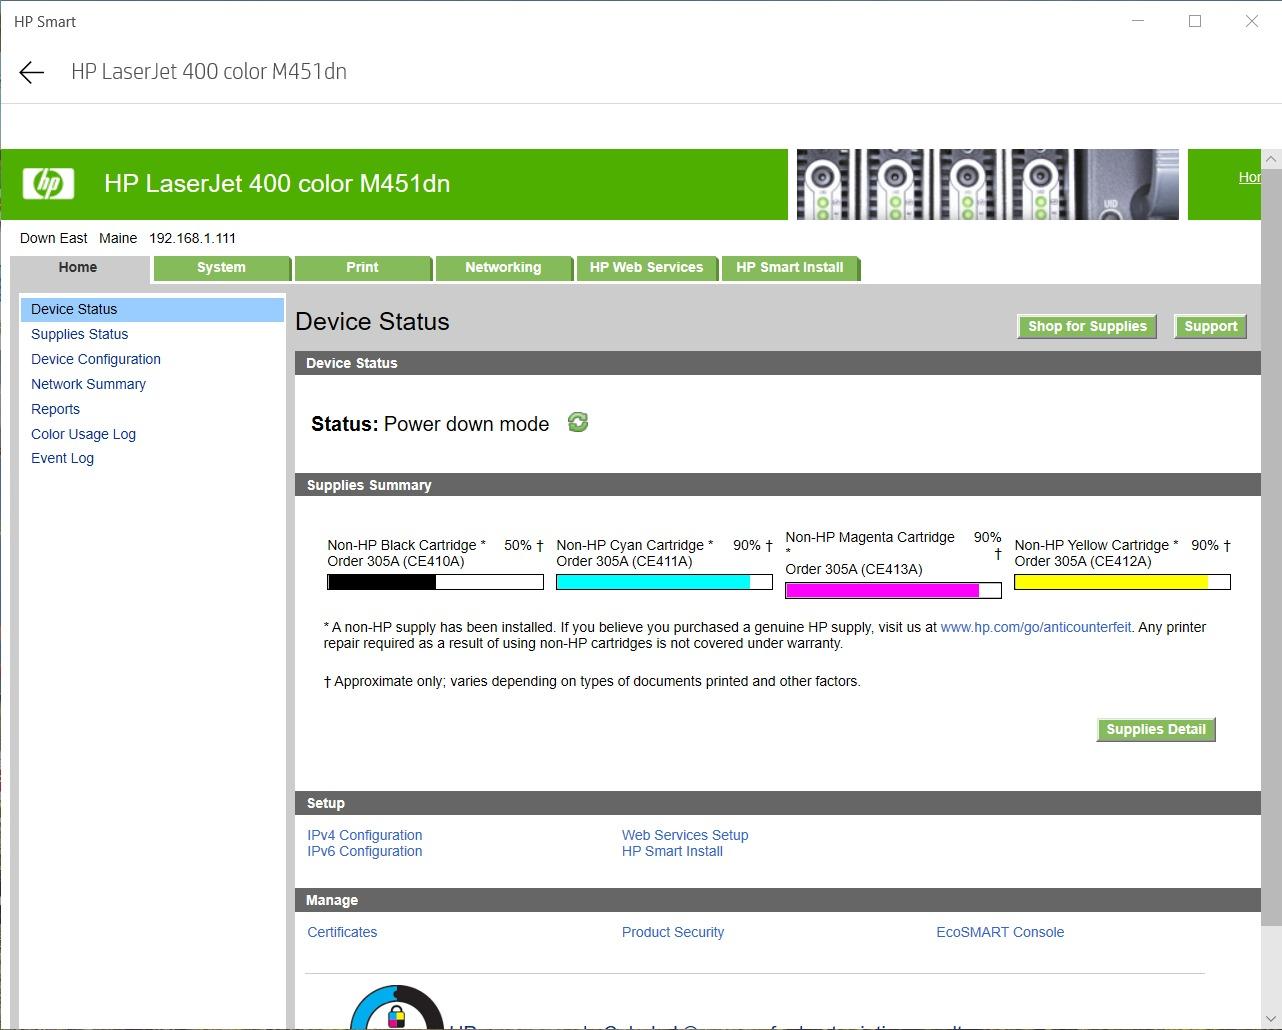
Task: Click the Down East Maine location text
Action: click(x=79, y=238)
